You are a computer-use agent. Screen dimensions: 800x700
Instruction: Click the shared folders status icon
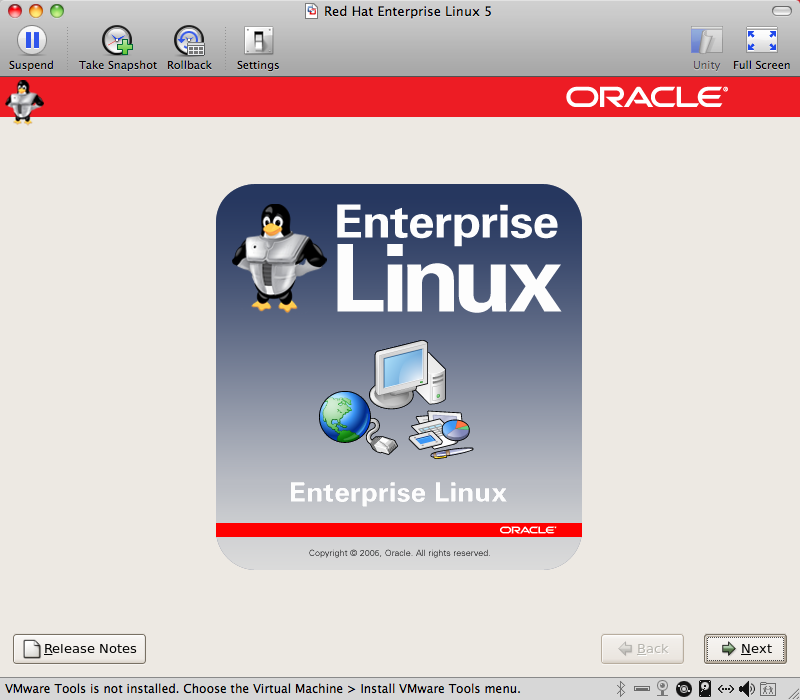click(x=768, y=689)
